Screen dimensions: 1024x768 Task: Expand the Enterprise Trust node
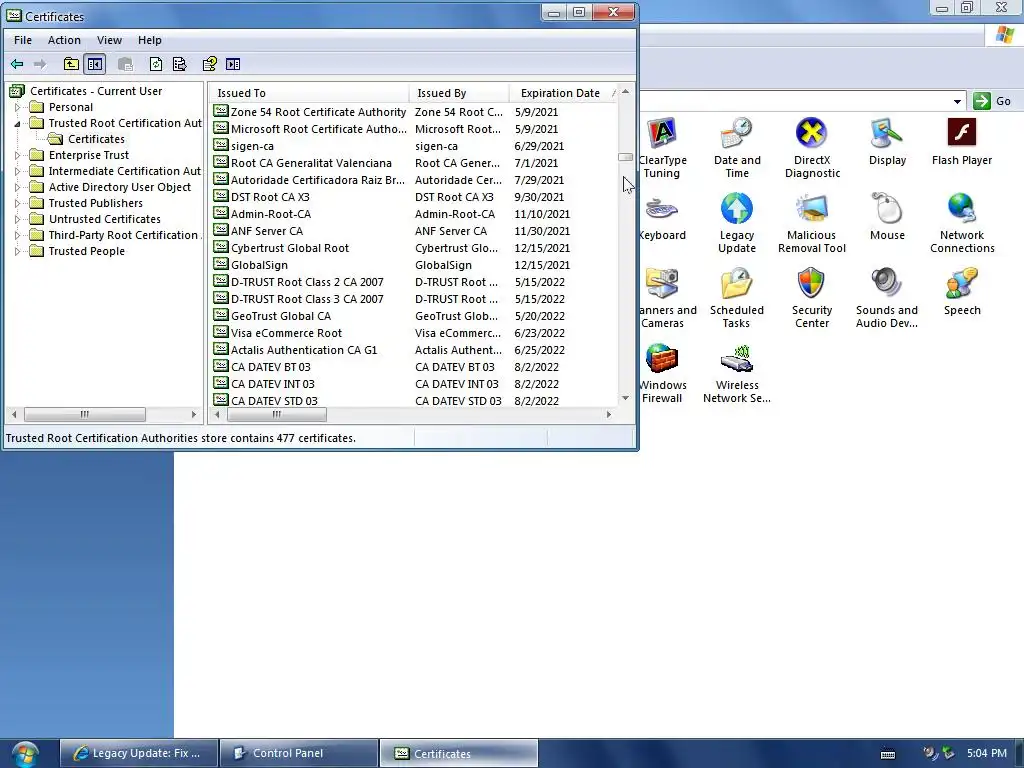[x=18, y=155]
